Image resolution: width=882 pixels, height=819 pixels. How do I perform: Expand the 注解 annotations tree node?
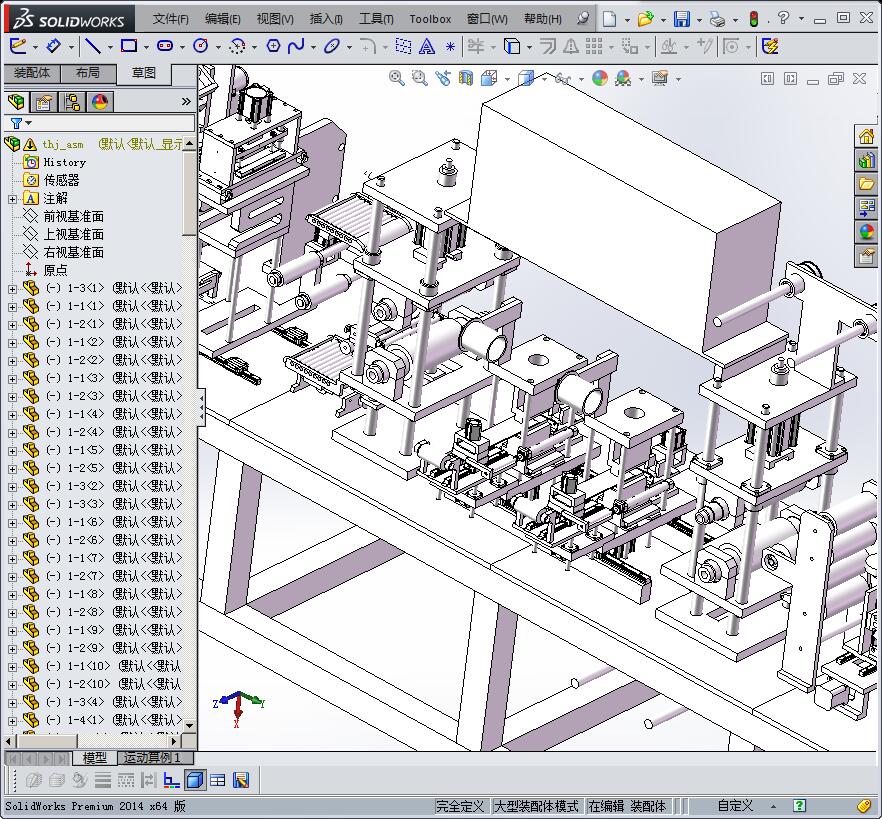[12, 199]
